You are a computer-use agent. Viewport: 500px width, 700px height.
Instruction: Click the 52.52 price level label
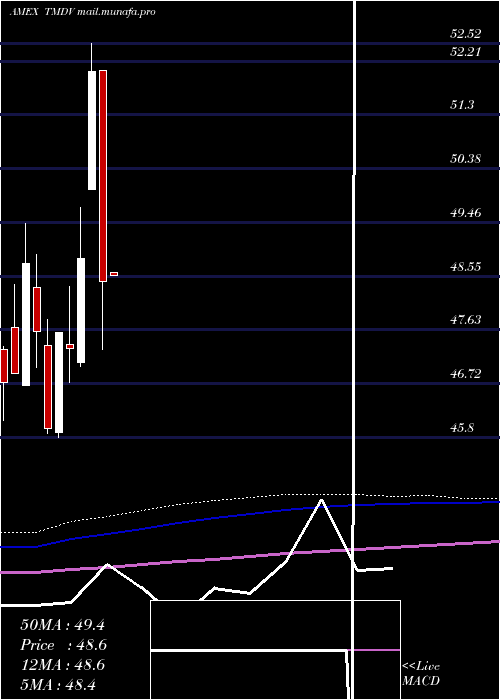coord(466,33)
